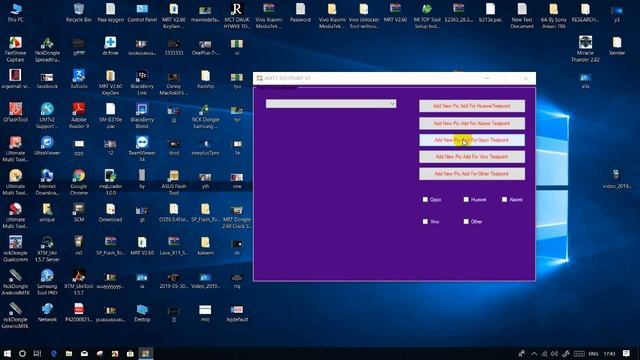Image resolution: width=640 pixels, height=360 pixels.
Task: Tick the Huawei checkbox
Action: [x=466, y=199]
